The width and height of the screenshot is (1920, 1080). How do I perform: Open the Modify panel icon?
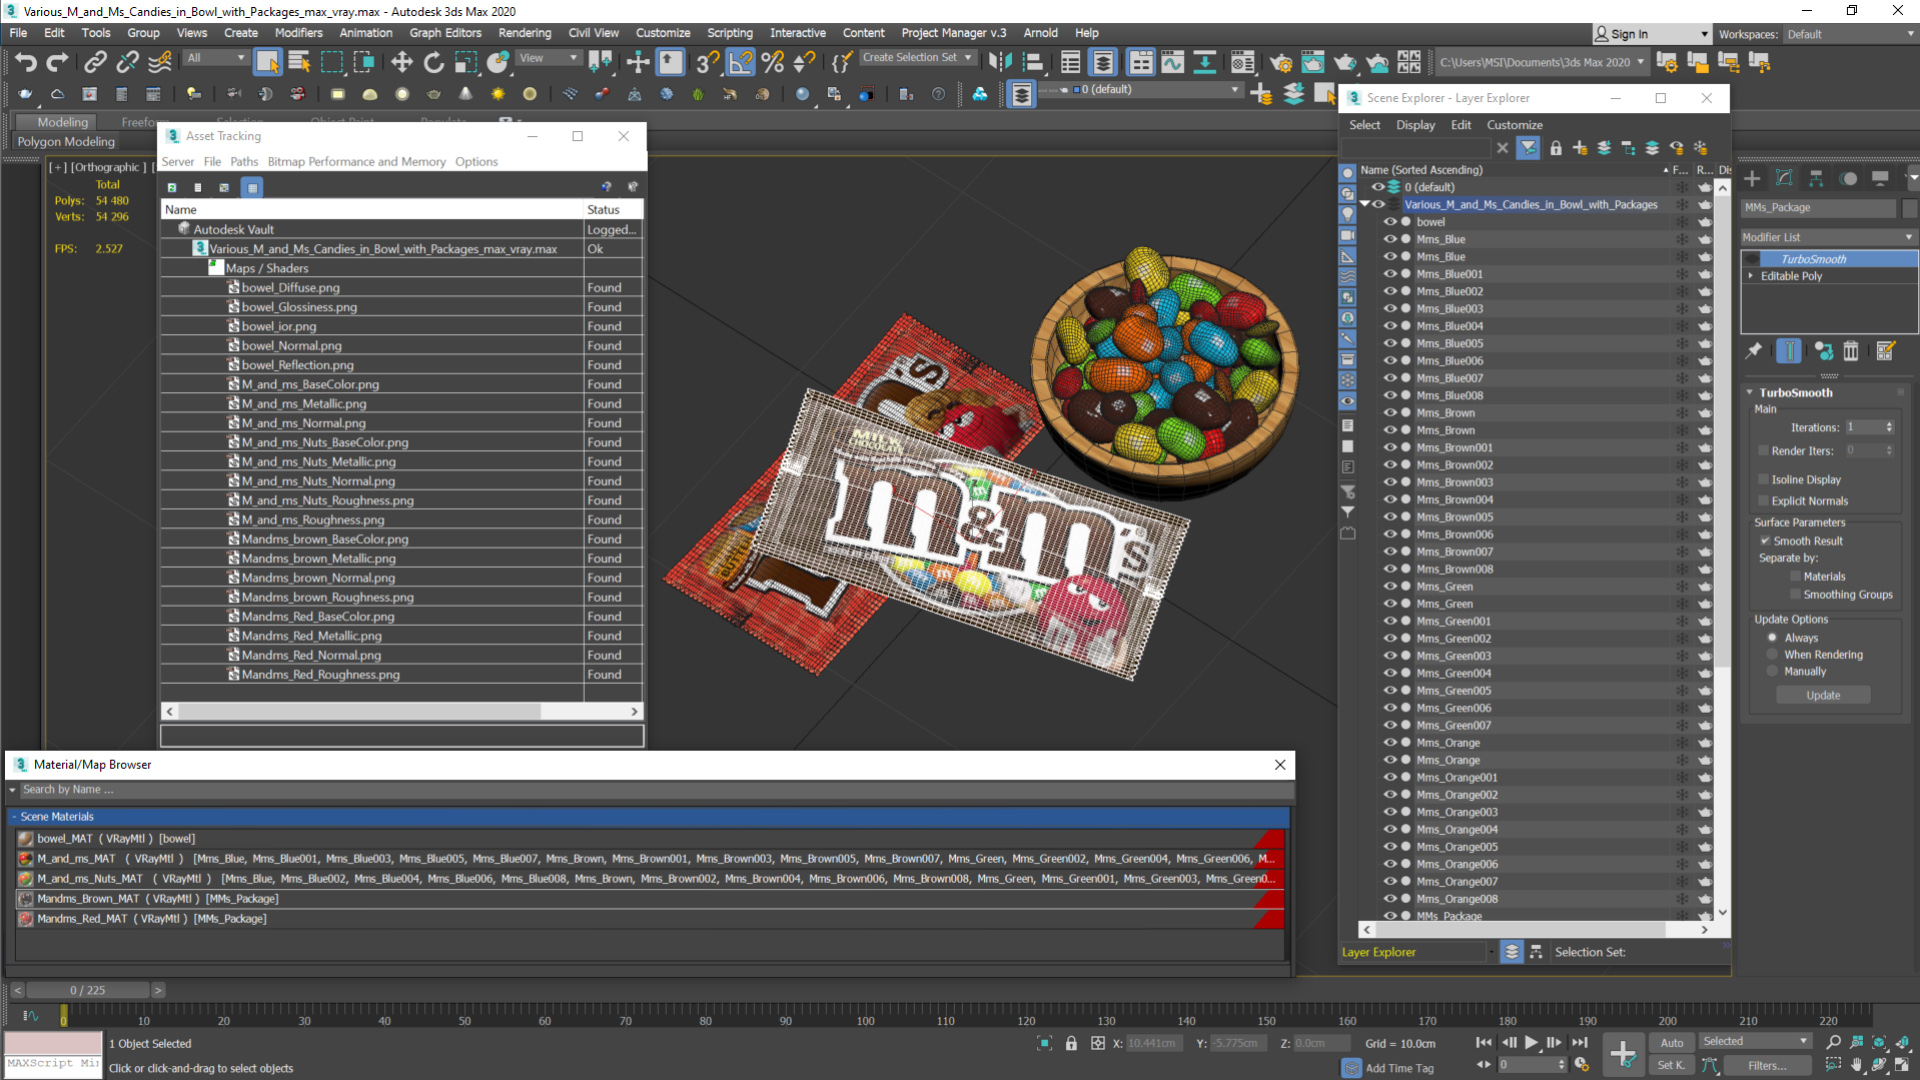1784,178
